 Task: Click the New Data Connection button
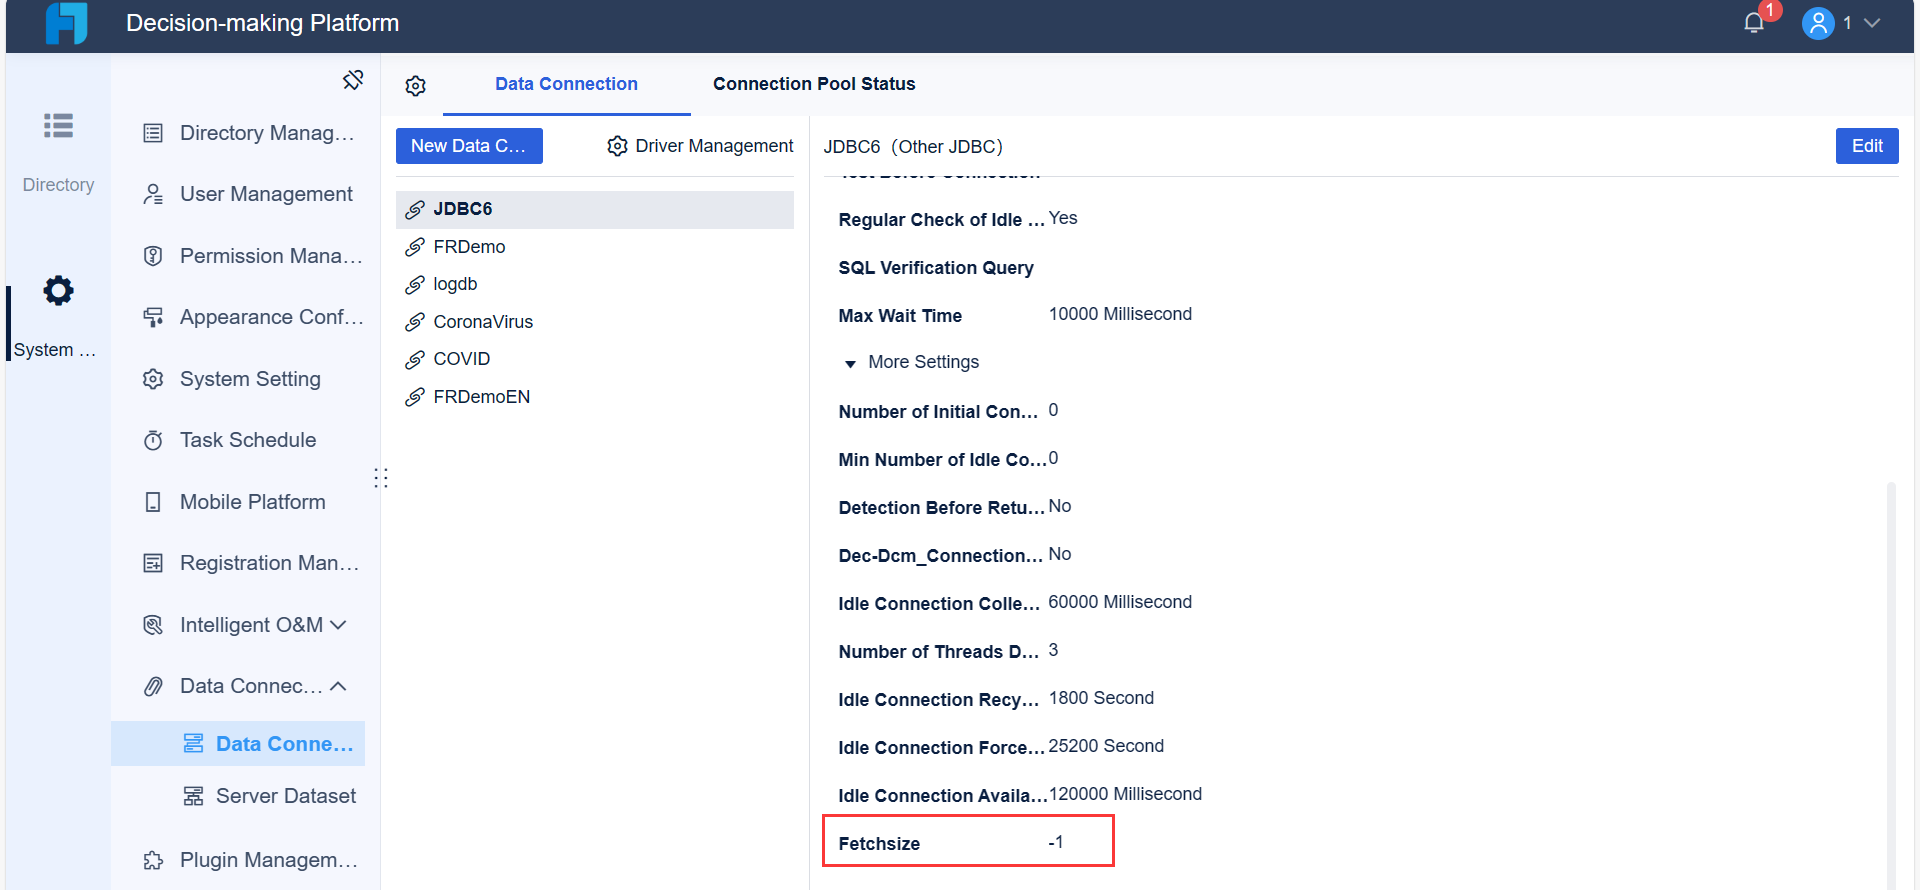click(x=469, y=146)
